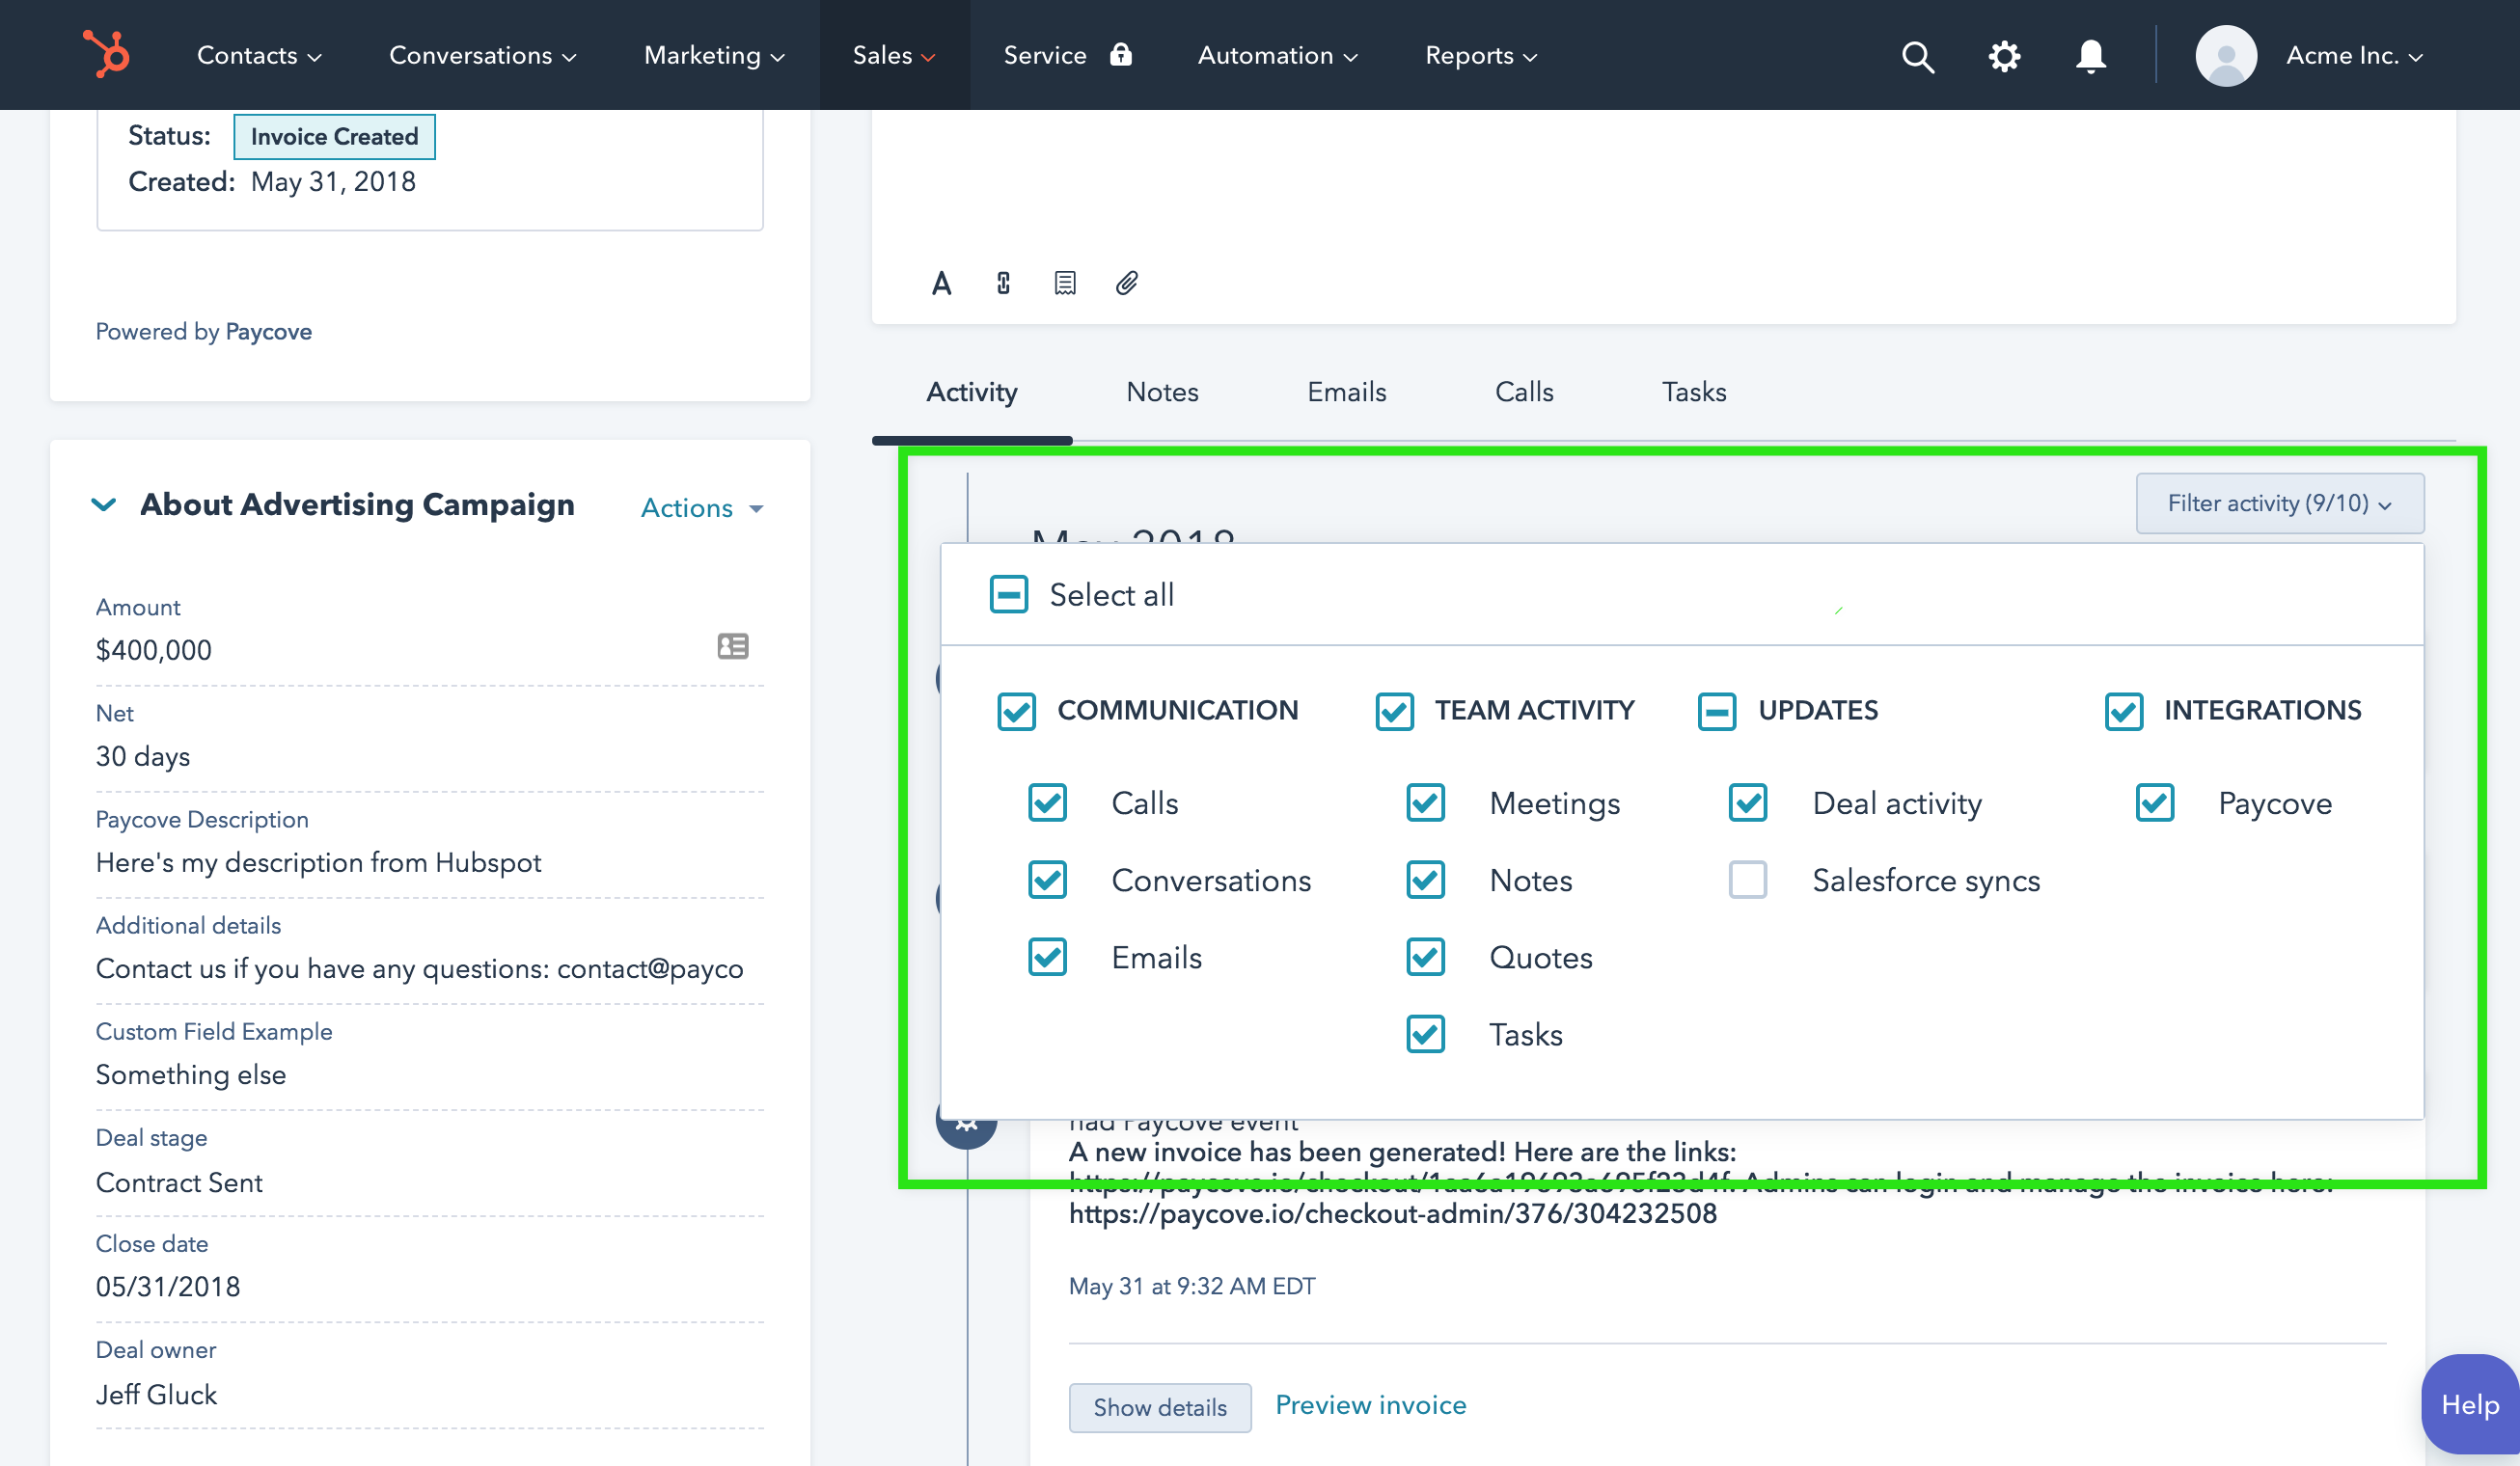
Task: Click the insert snippet icon in editor
Action: click(1065, 284)
